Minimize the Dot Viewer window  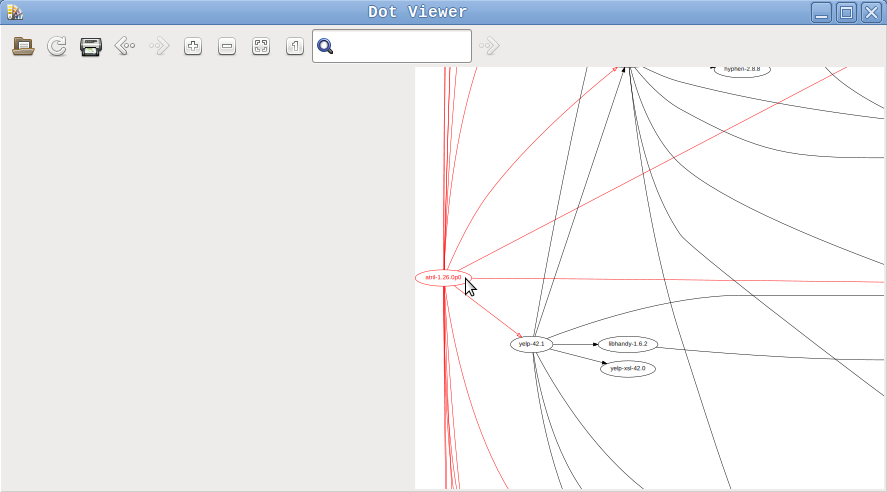point(821,12)
